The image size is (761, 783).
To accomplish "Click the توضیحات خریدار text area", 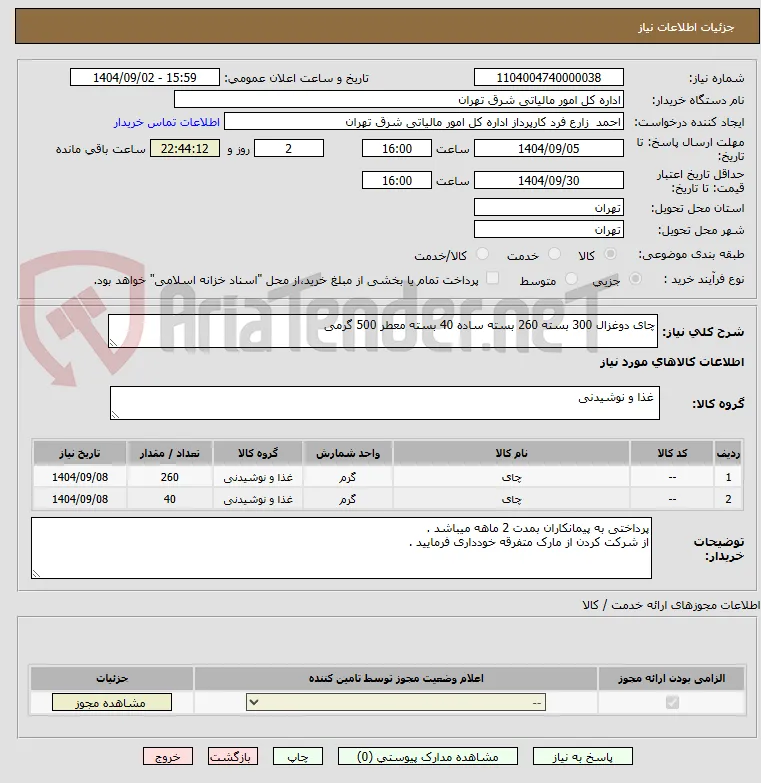I will tap(341, 548).
